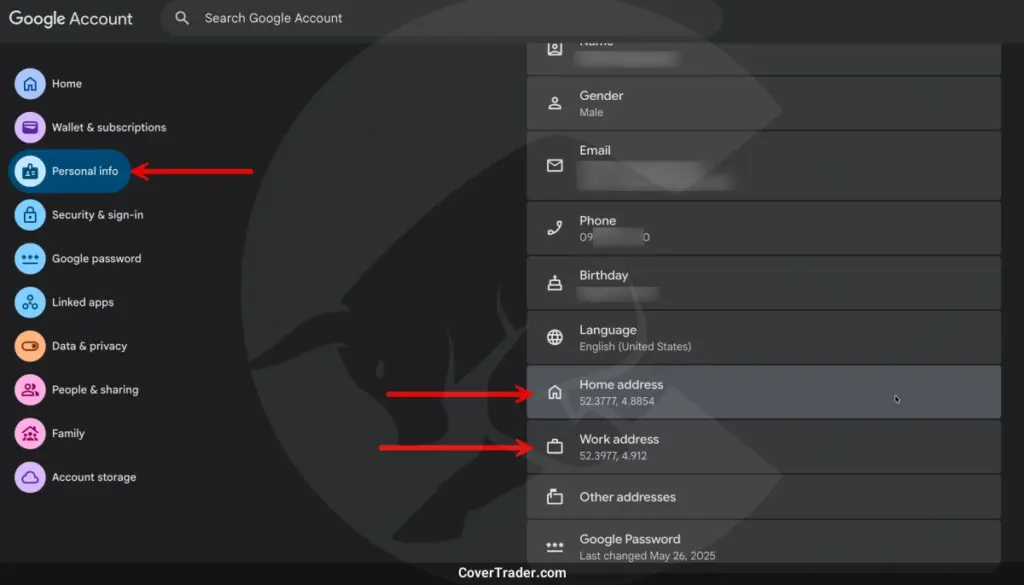Image resolution: width=1024 pixels, height=585 pixels.
Task: Open the Home address row
Action: pyautogui.click(x=763, y=392)
